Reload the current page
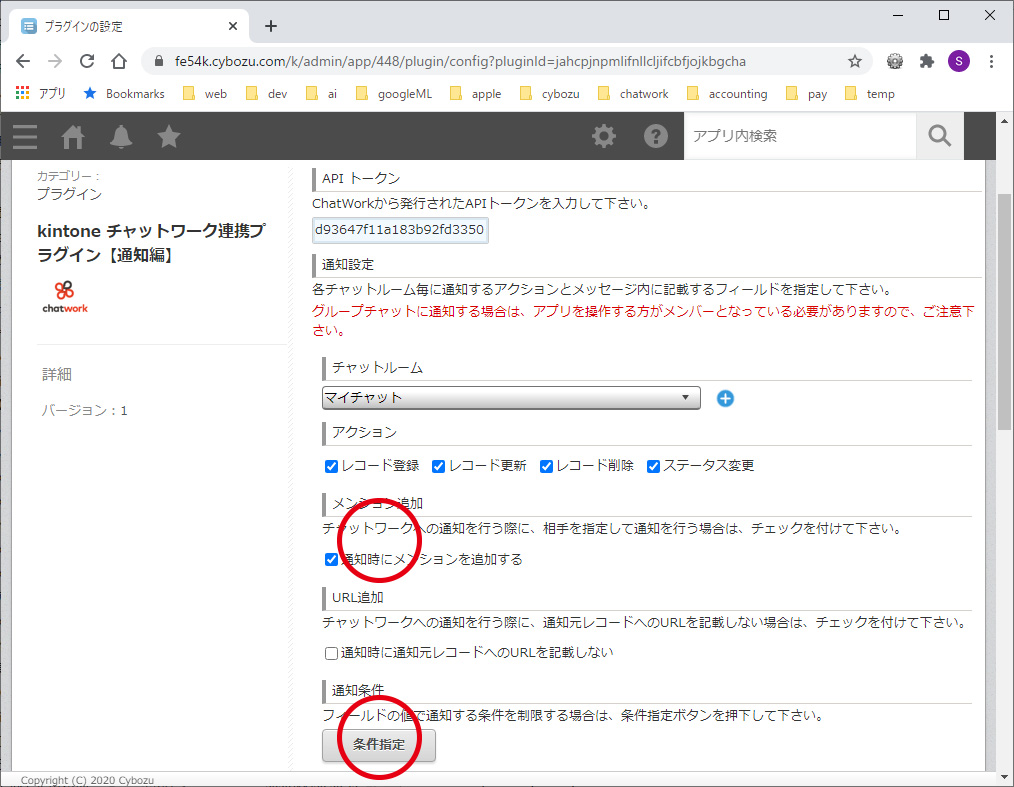Image resolution: width=1014 pixels, height=787 pixels. pos(87,61)
